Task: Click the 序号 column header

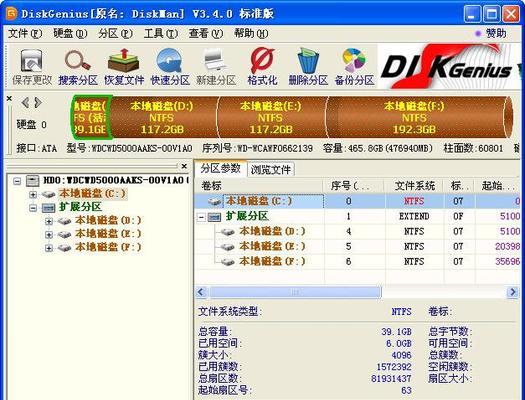Action: pos(354,185)
